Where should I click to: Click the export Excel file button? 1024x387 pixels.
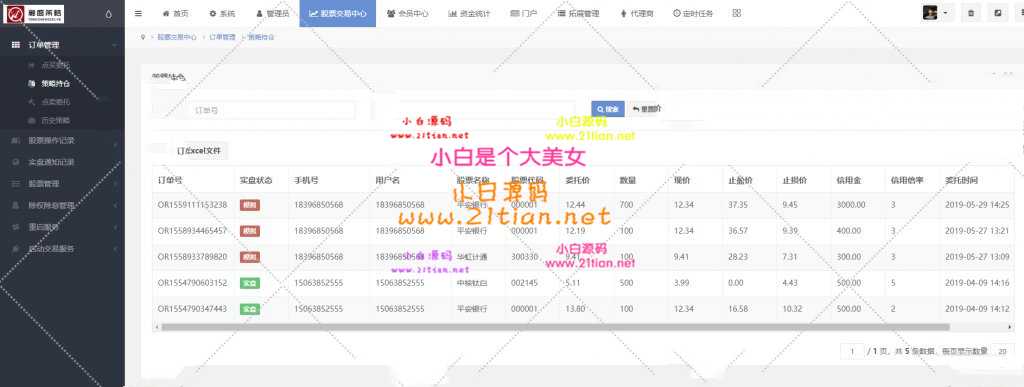[199, 151]
